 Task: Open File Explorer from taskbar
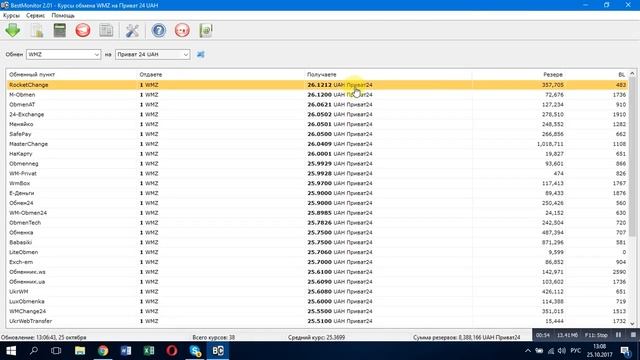pyautogui.click(x=80, y=351)
